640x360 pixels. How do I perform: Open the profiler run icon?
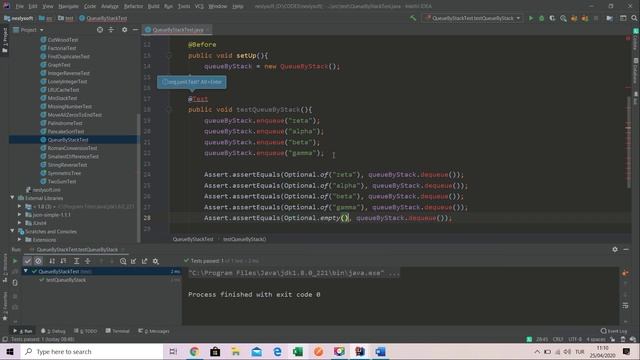coord(563,18)
